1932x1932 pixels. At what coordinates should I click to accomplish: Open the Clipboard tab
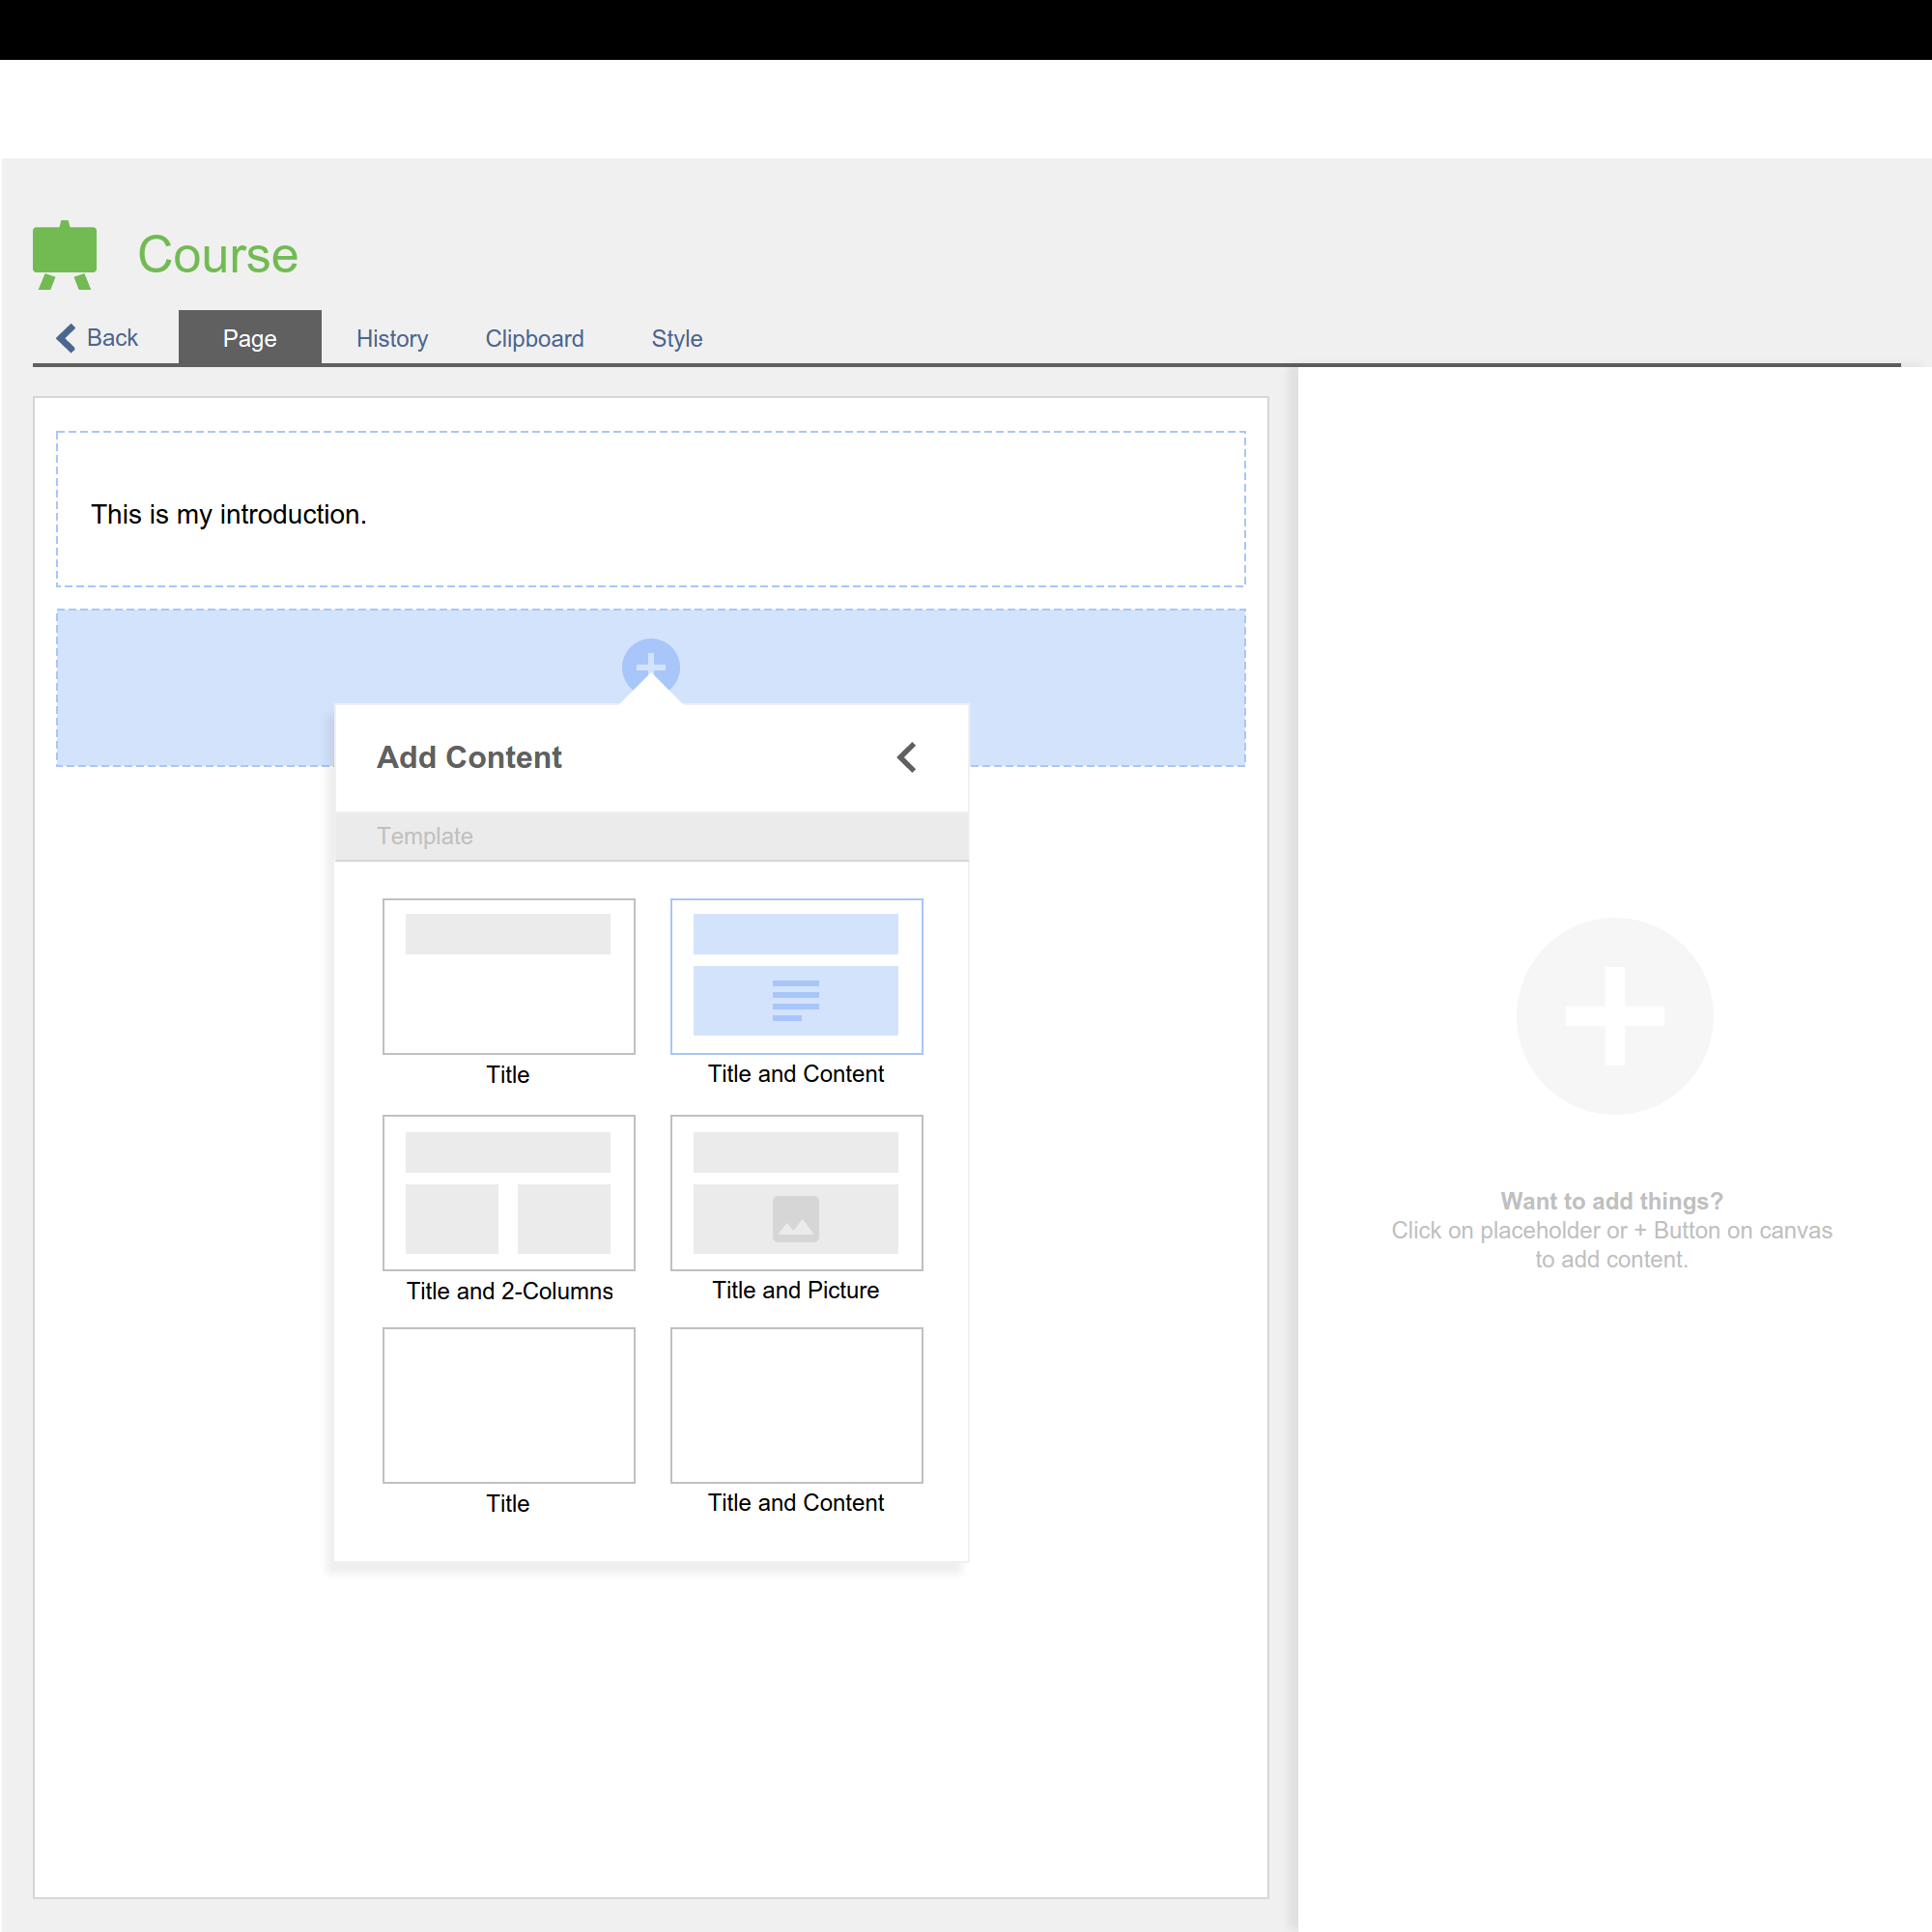[x=534, y=338]
